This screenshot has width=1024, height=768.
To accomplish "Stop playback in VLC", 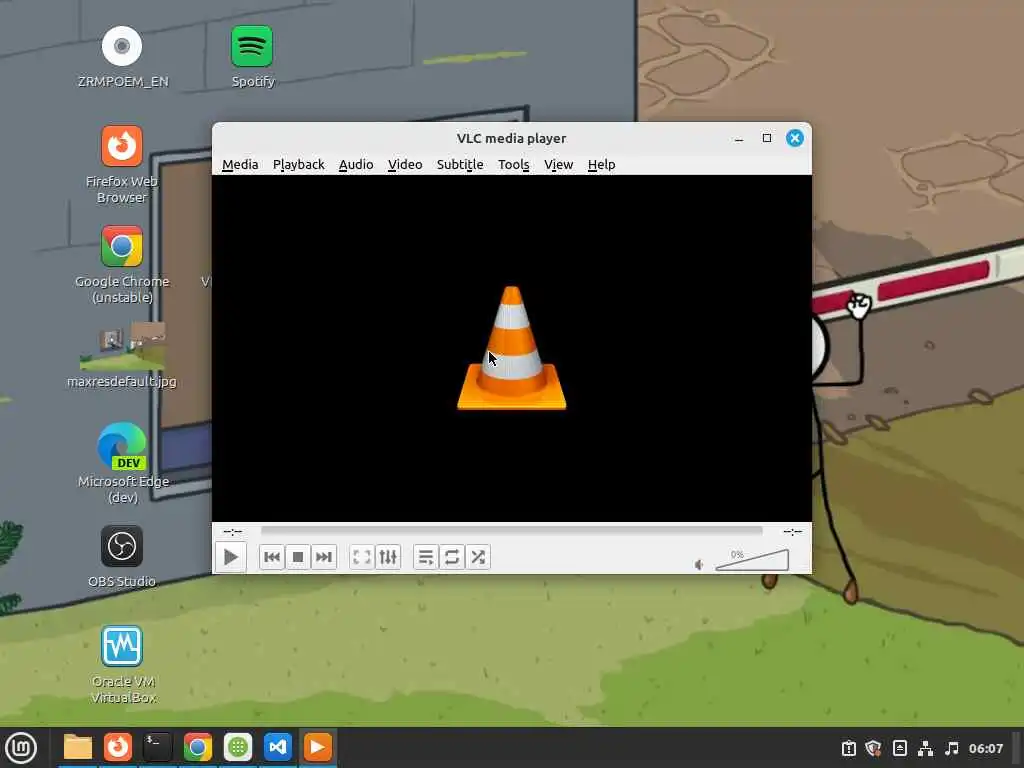I will (298, 557).
